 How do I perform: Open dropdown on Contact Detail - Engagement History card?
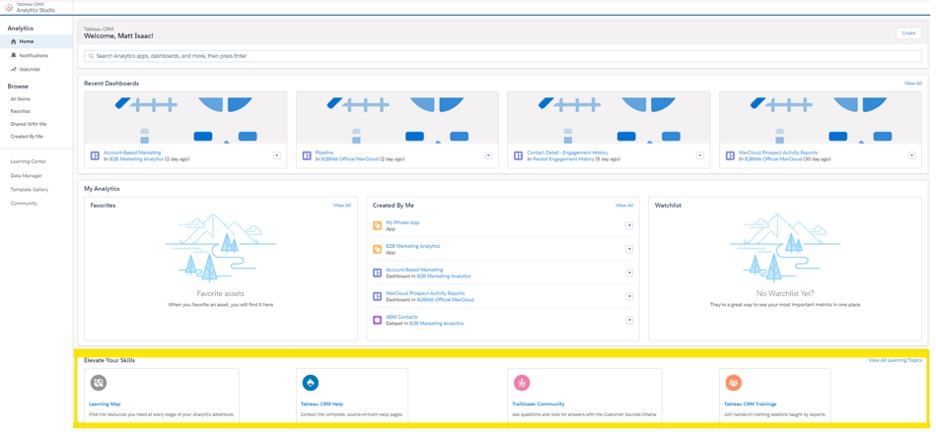[x=700, y=156]
